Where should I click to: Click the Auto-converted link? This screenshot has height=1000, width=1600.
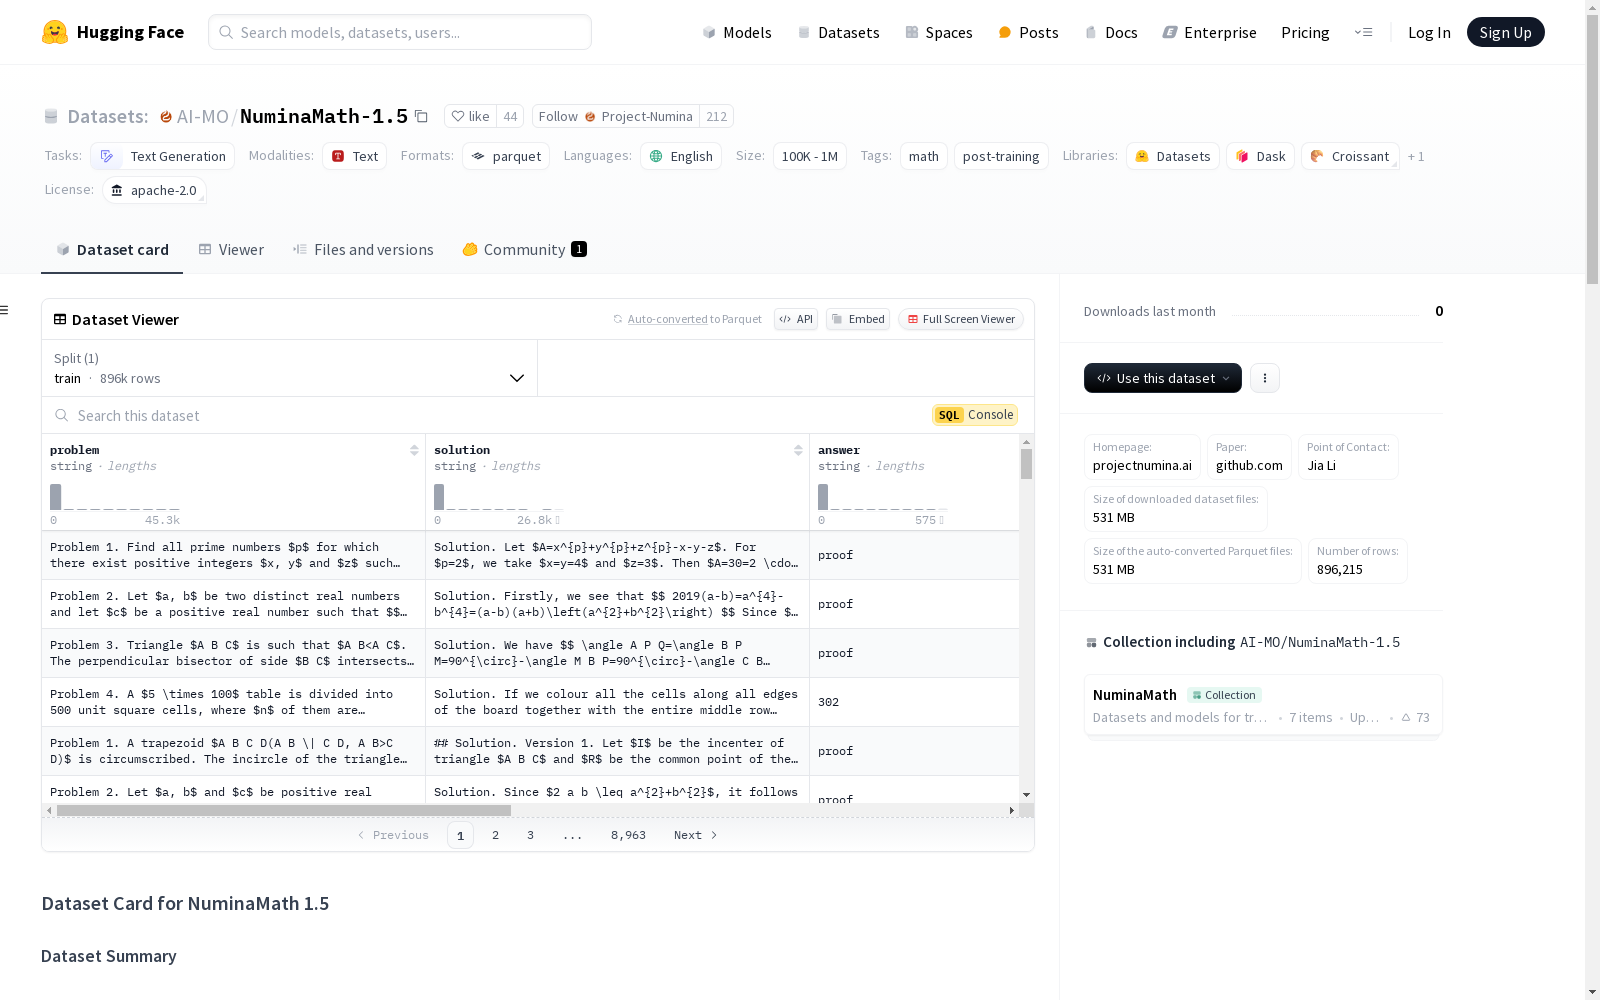point(667,319)
